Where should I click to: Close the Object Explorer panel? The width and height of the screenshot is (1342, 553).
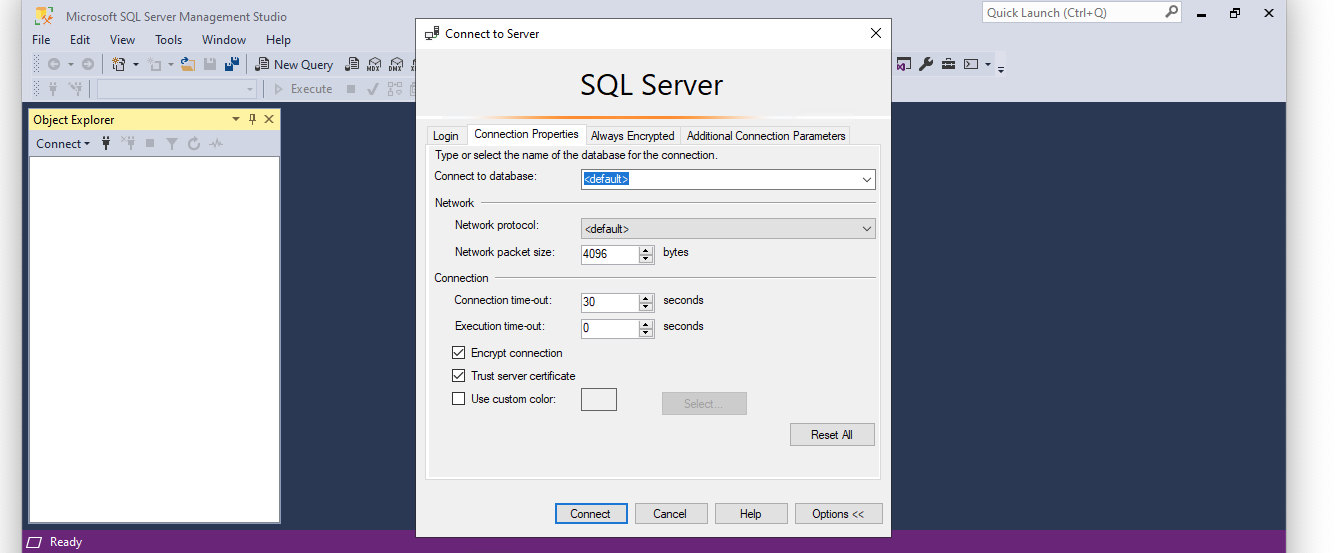click(x=268, y=119)
